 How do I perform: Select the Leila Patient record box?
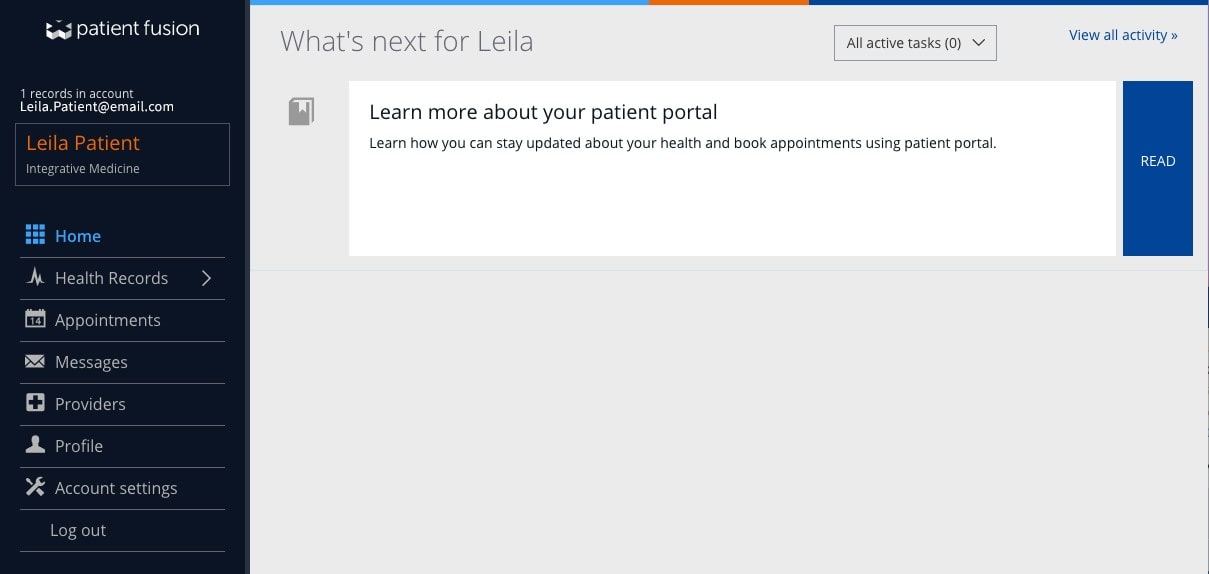click(x=123, y=154)
